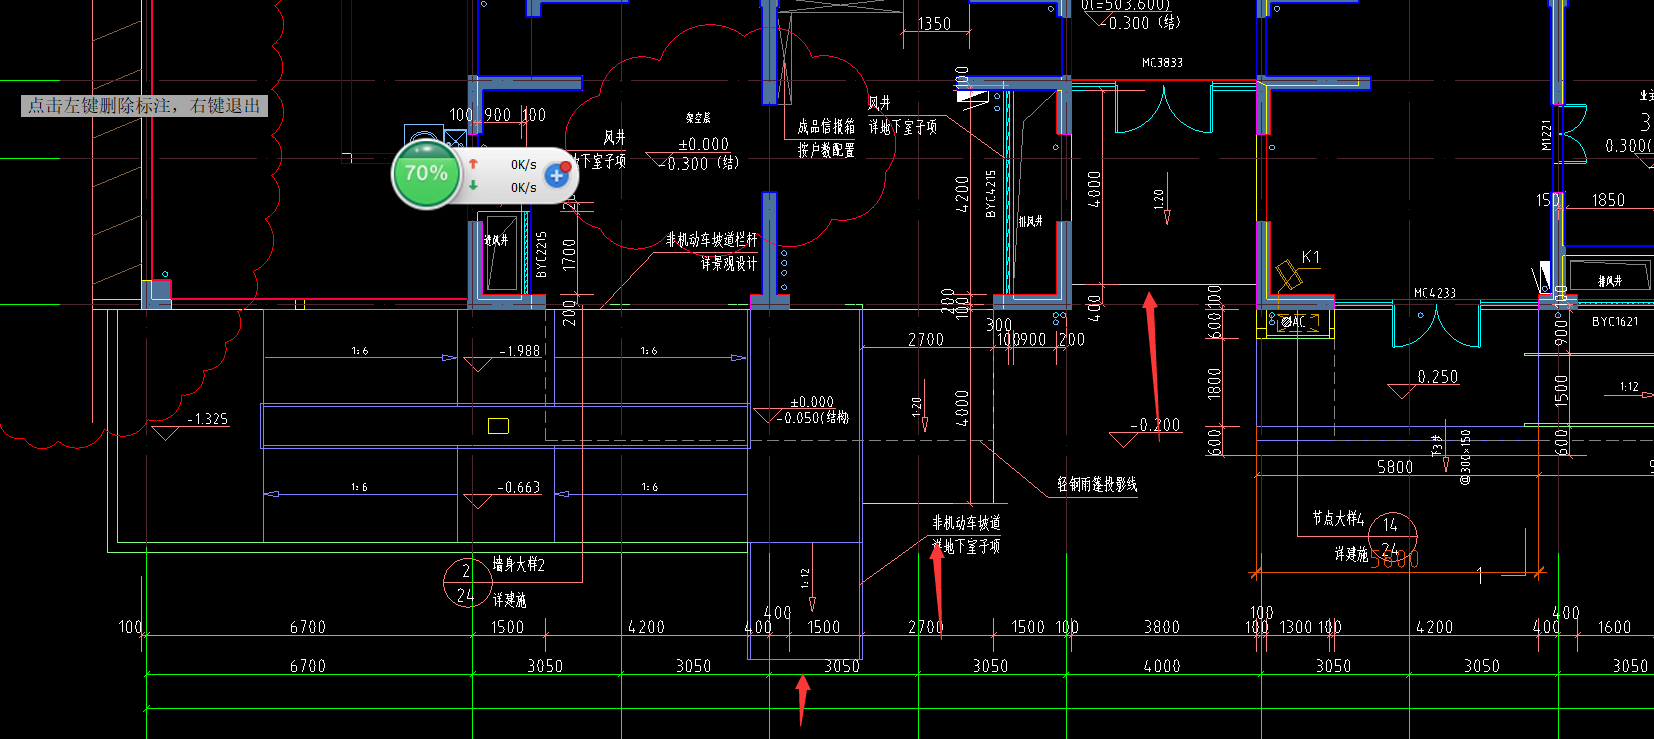1654x739 pixels.
Task: Click the download 0K/s speed readout
Action: point(524,187)
